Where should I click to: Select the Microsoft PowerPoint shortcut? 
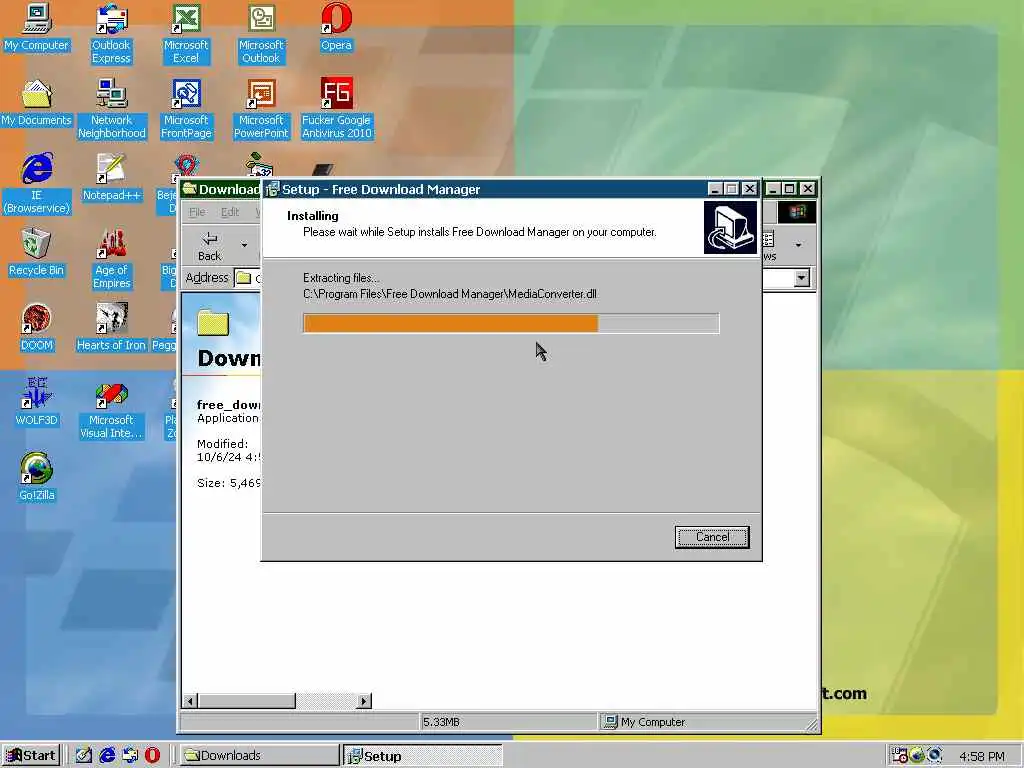point(261,109)
